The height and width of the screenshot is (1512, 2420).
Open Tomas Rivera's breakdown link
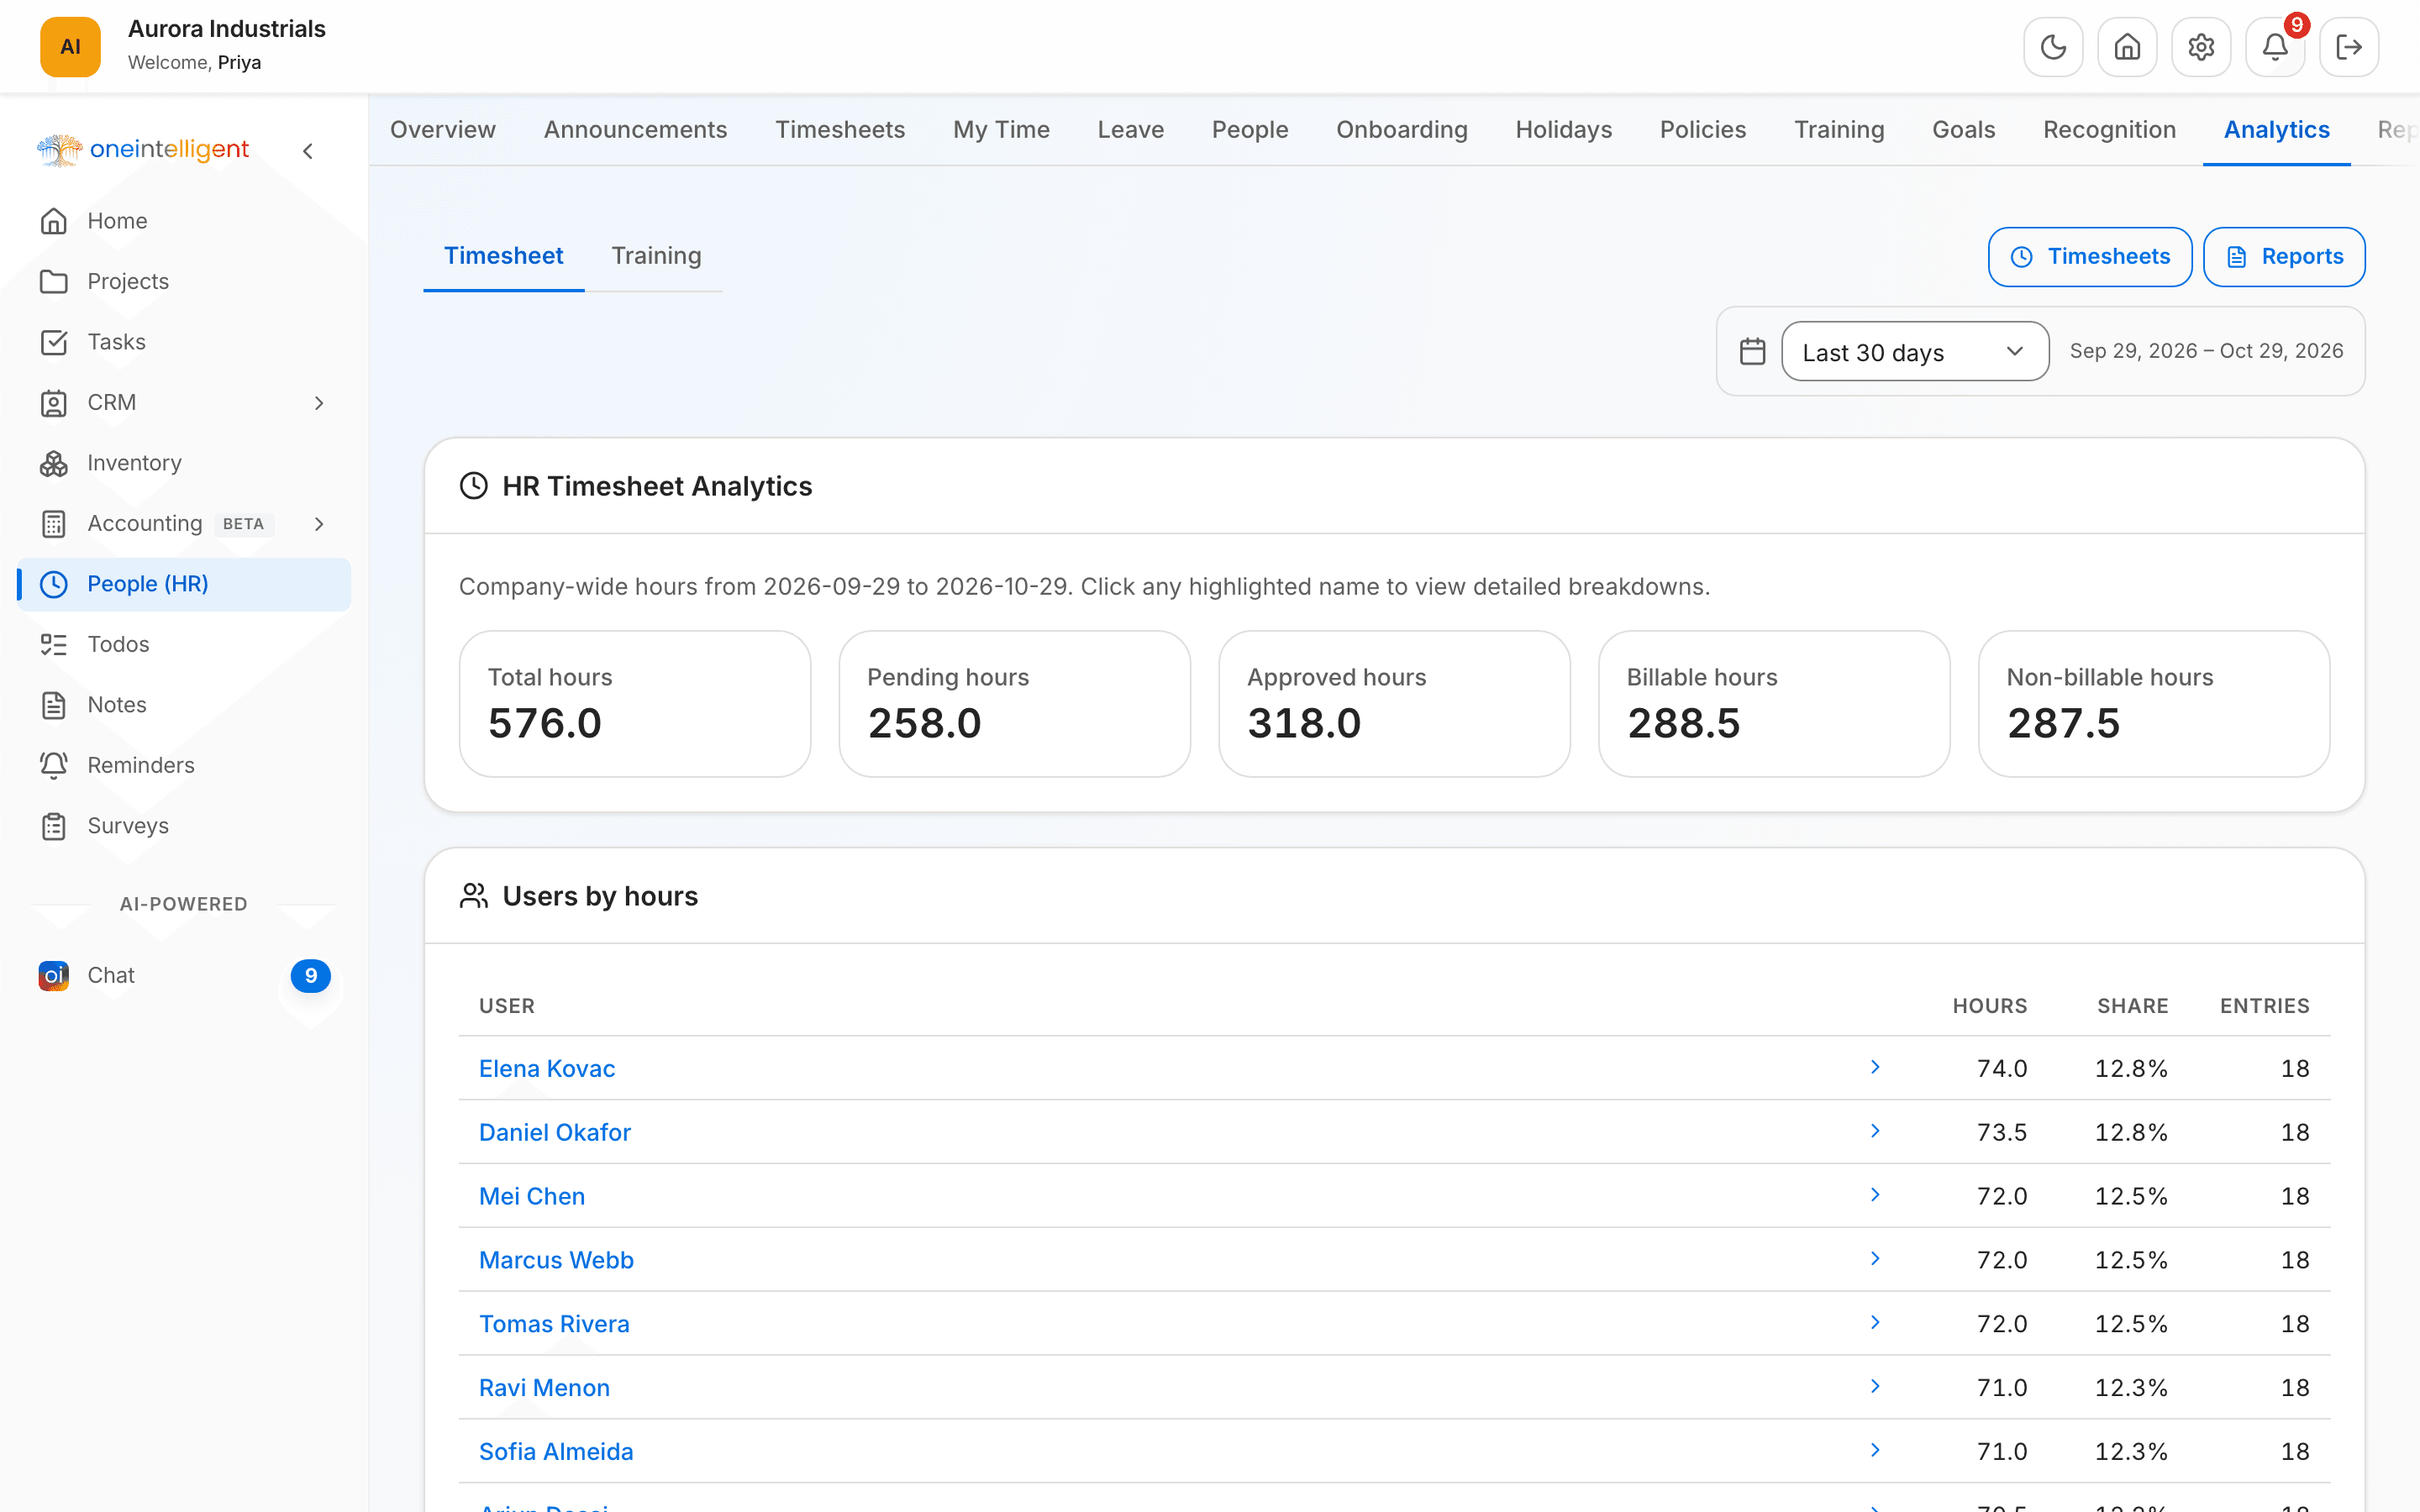[x=554, y=1324]
